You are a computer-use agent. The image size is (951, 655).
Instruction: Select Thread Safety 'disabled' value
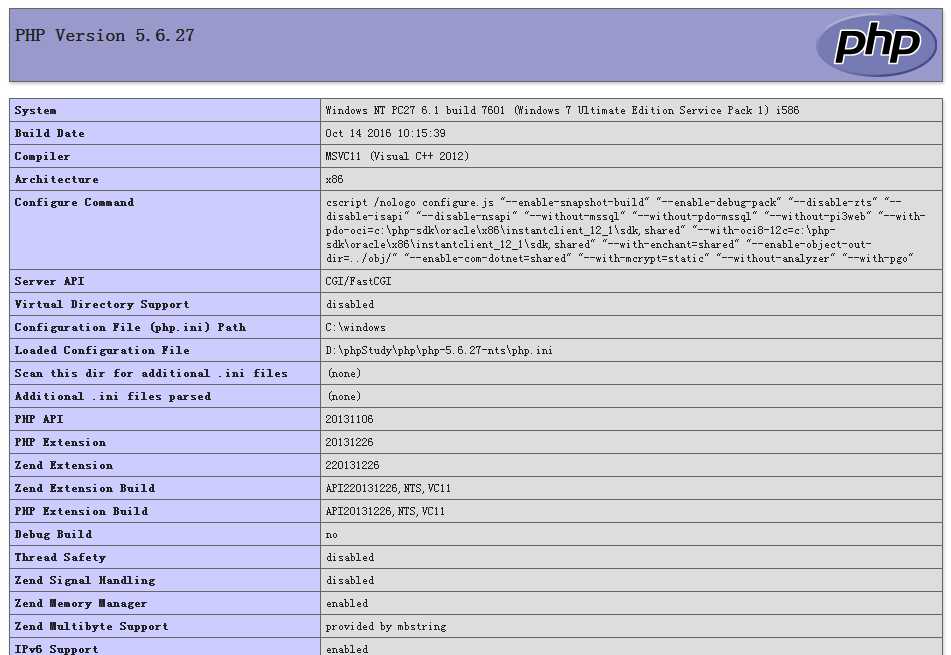tap(350, 557)
